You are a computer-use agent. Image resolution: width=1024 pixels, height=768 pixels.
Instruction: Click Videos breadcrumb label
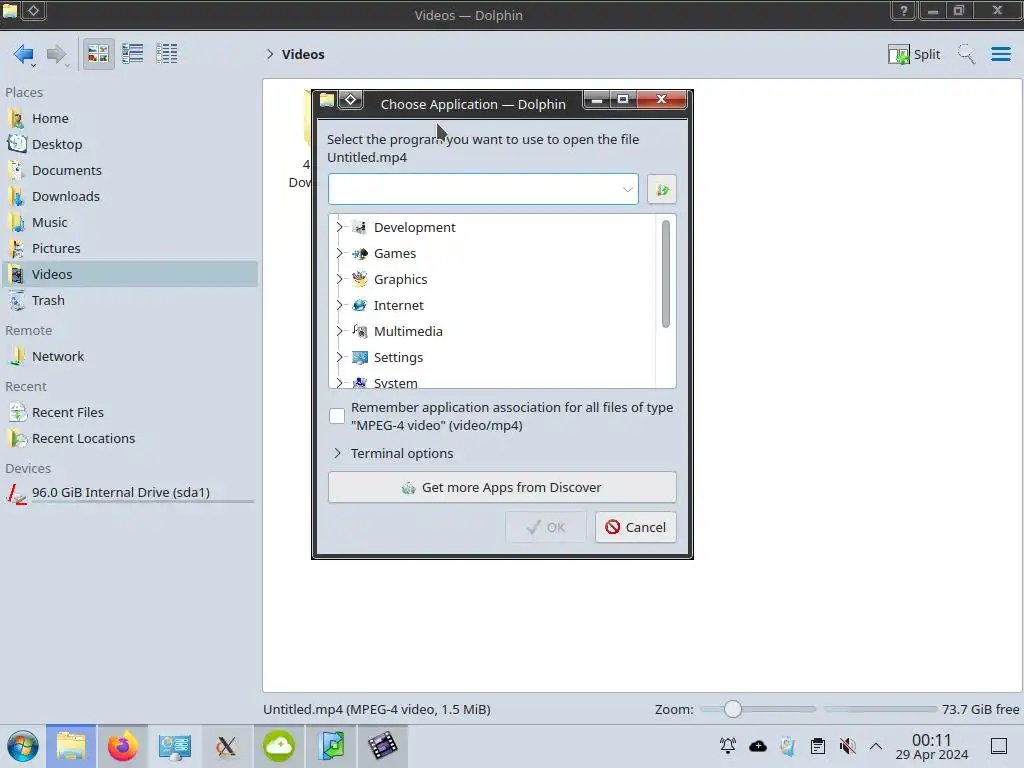pyautogui.click(x=303, y=54)
